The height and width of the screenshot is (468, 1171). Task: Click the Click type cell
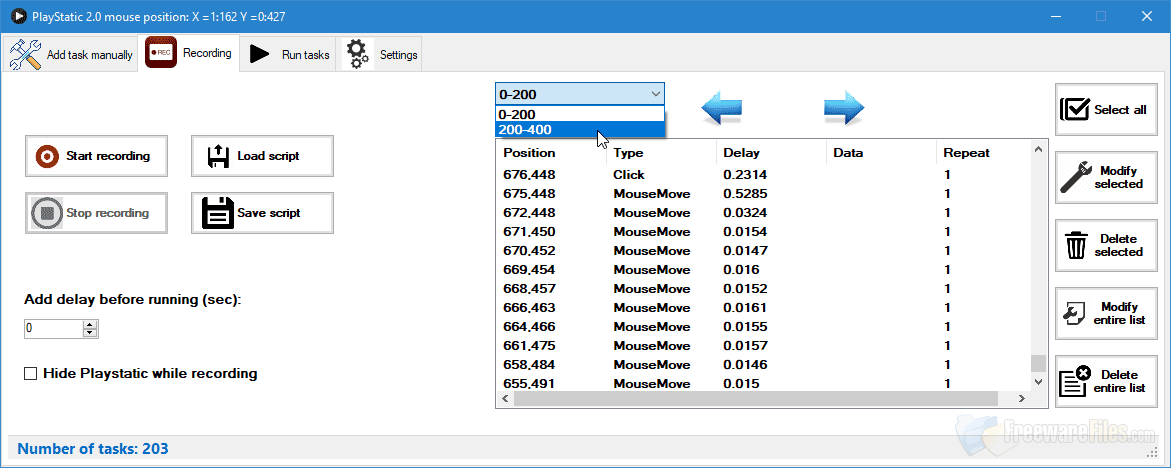[x=629, y=175]
